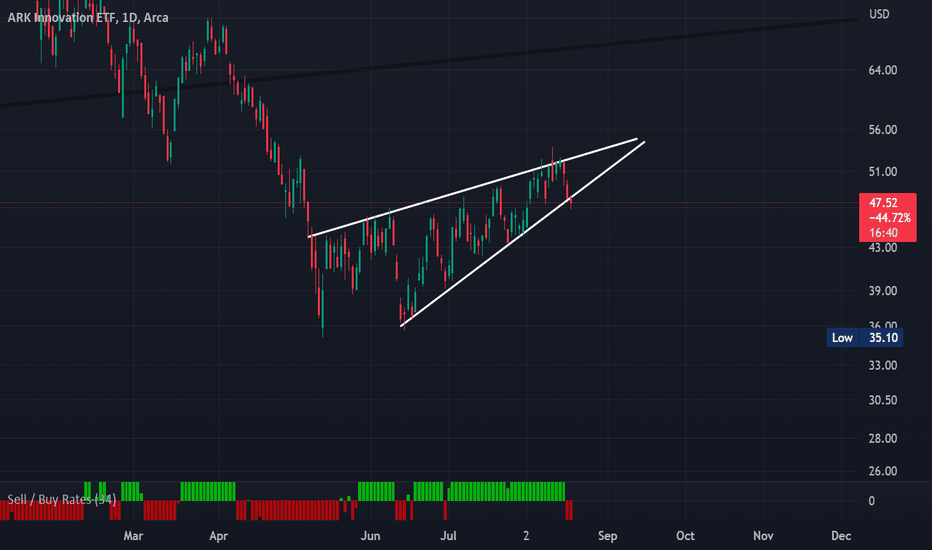
Task: Click the USD currency label
Action: coord(879,14)
